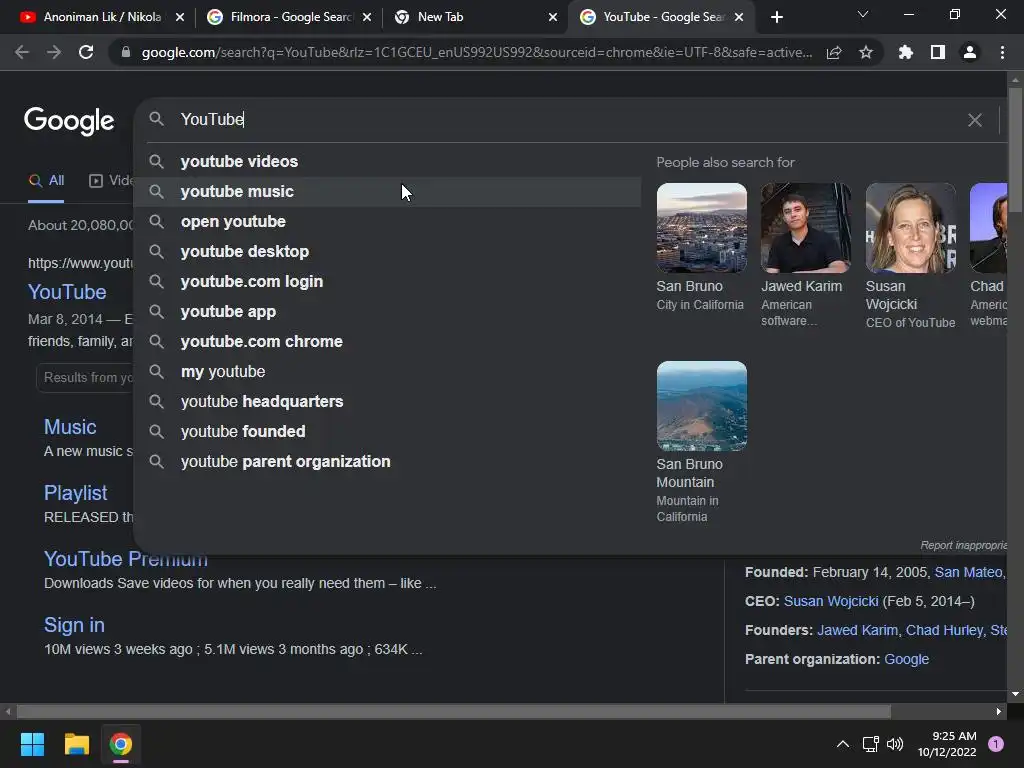Open a new tab with plus button
The height and width of the screenshot is (768, 1024).
776,17
